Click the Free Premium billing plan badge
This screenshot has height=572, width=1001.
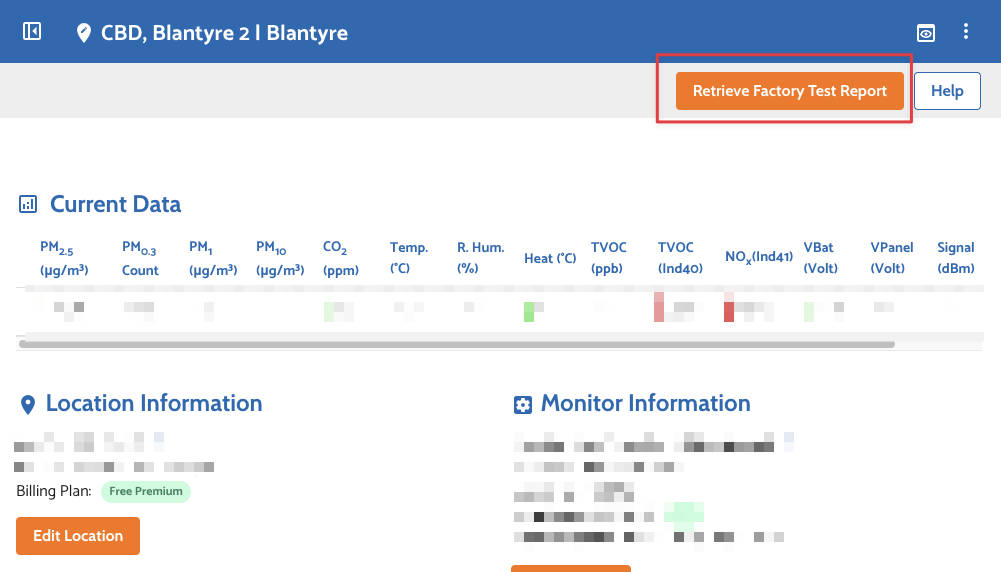145,491
